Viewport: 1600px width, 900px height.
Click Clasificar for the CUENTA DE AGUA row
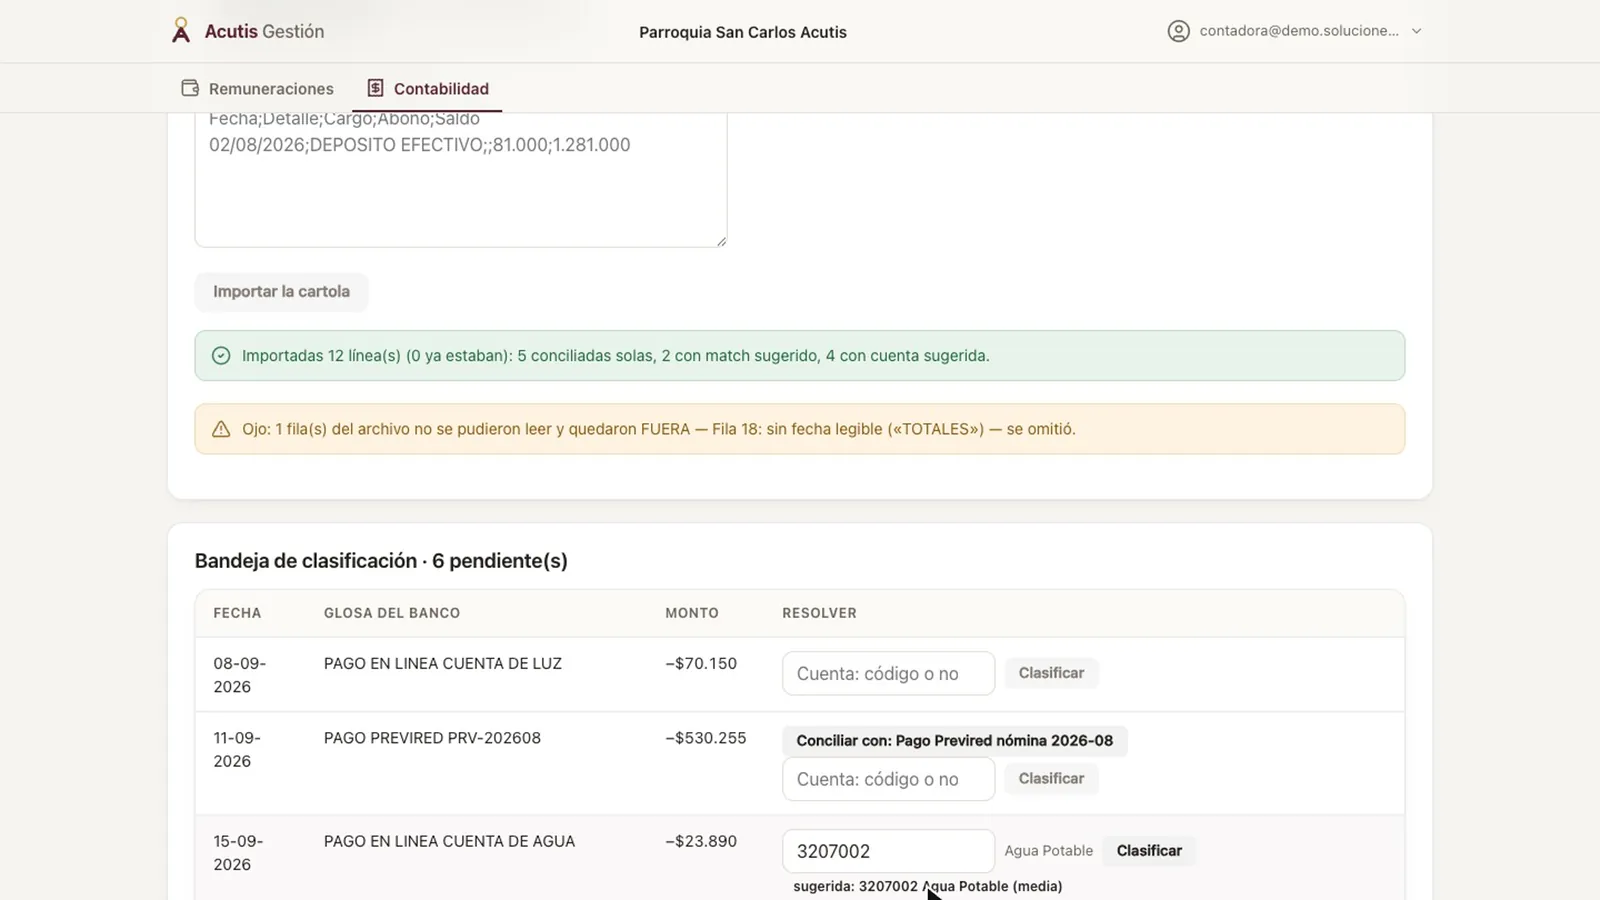coord(1149,851)
